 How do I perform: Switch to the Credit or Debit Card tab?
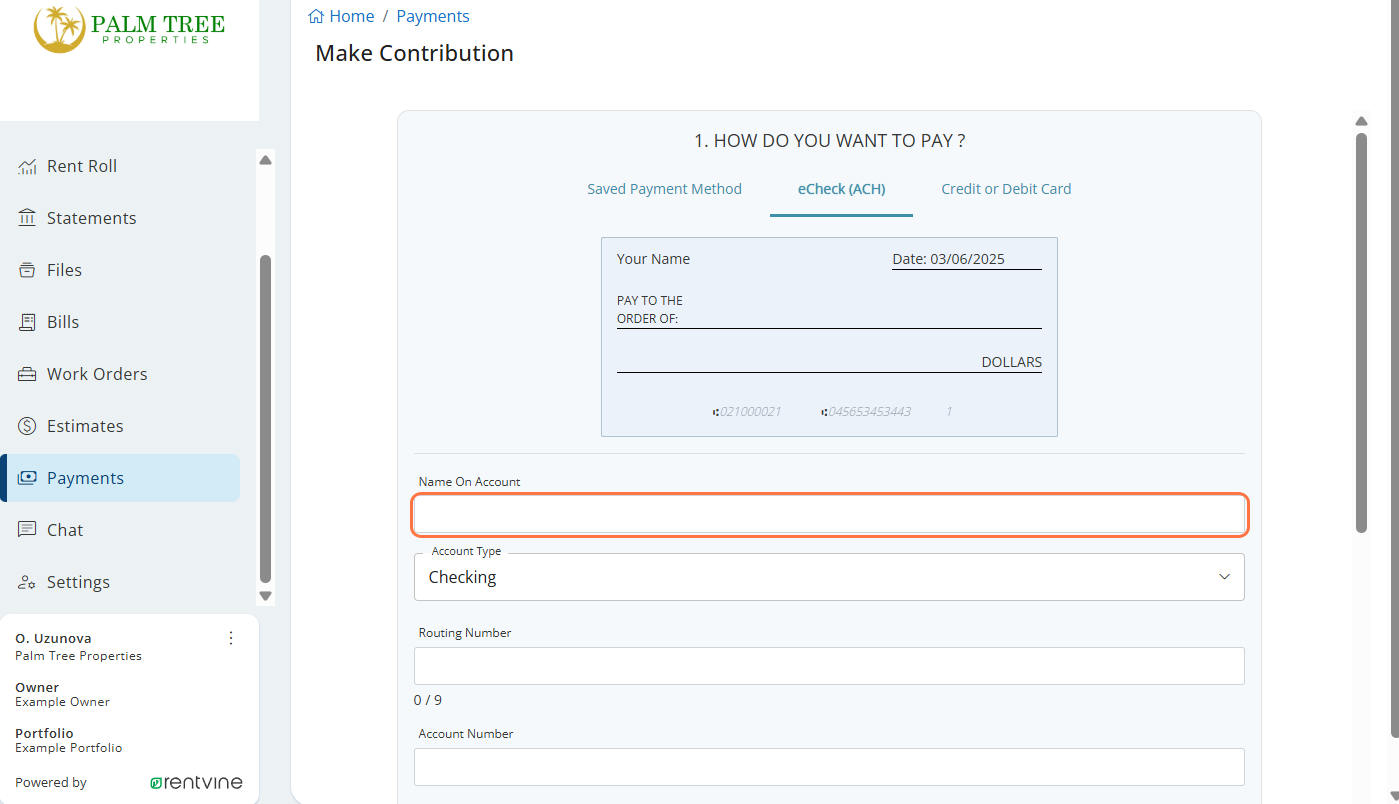[x=1006, y=188]
